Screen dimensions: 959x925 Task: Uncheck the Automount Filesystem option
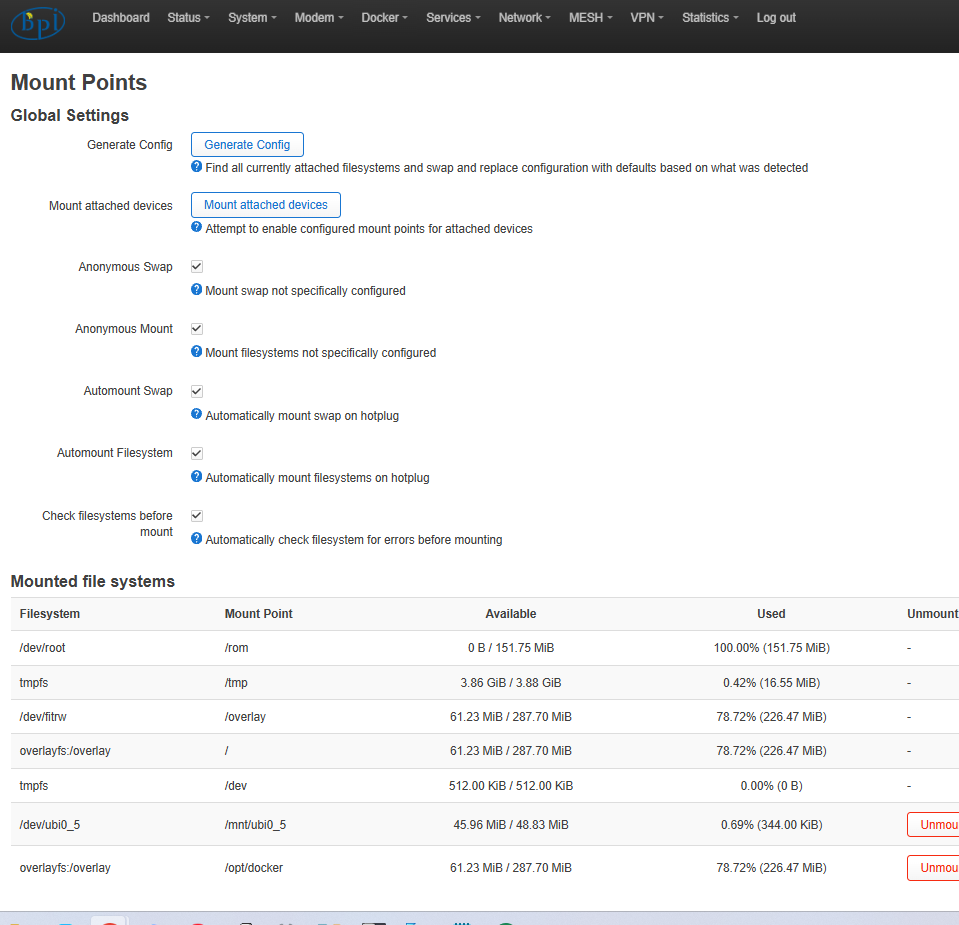(x=197, y=453)
